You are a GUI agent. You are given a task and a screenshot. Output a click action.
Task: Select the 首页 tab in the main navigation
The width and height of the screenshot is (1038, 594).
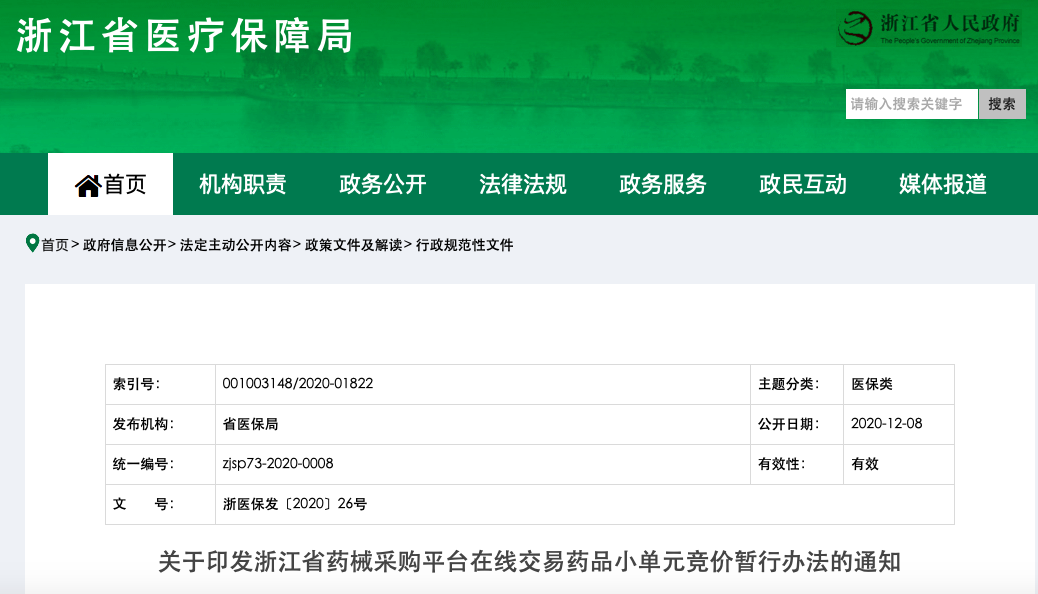(110, 183)
